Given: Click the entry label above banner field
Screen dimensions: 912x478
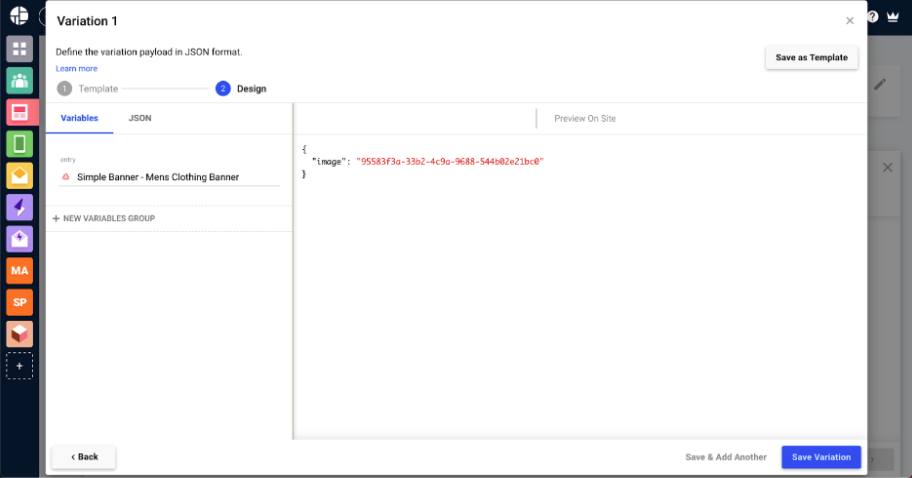Looking at the screenshot, I should point(67,159).
